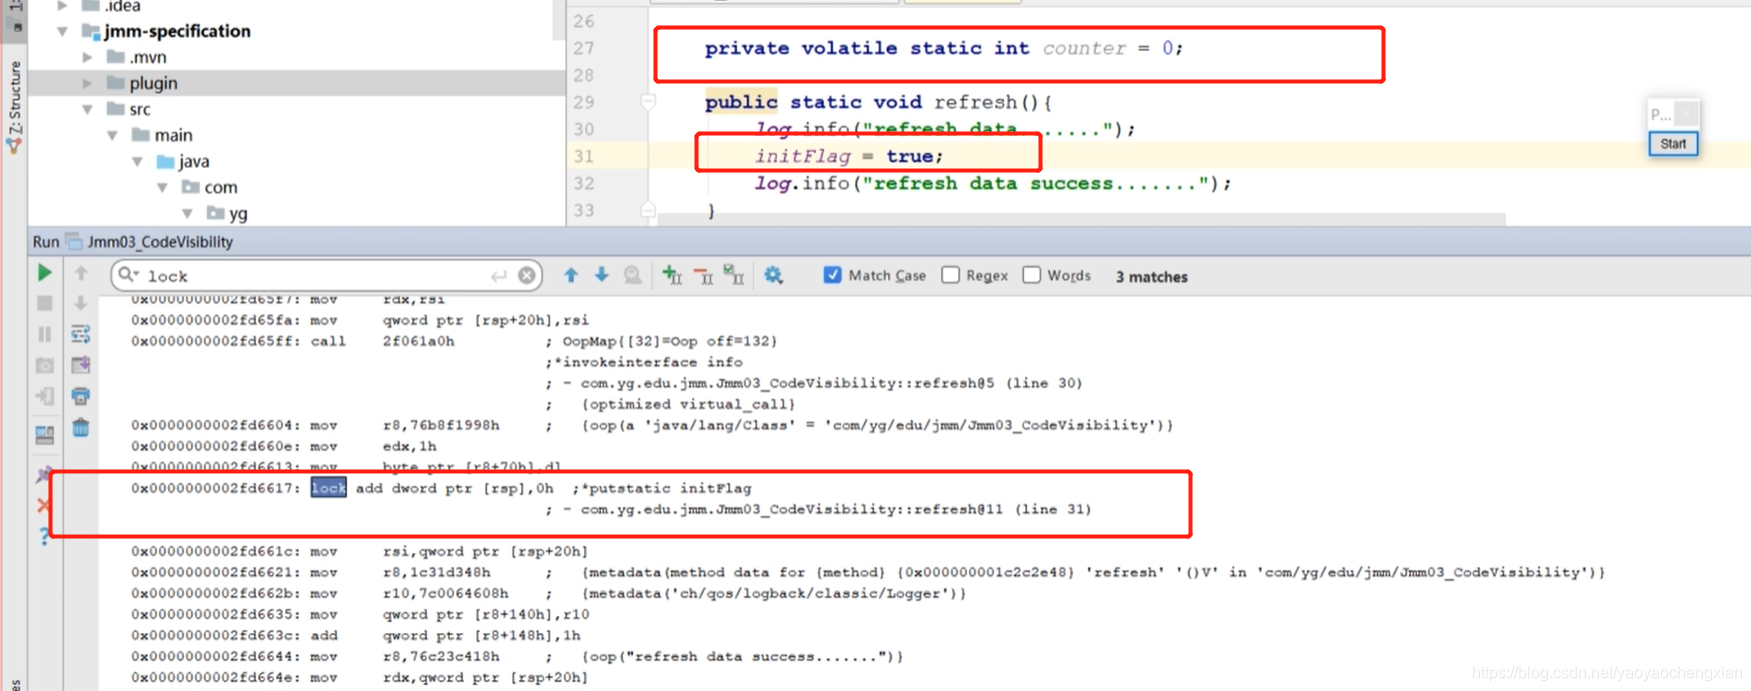Close the Run tab with red X
Screen dimensions: 1751x691
44,506
